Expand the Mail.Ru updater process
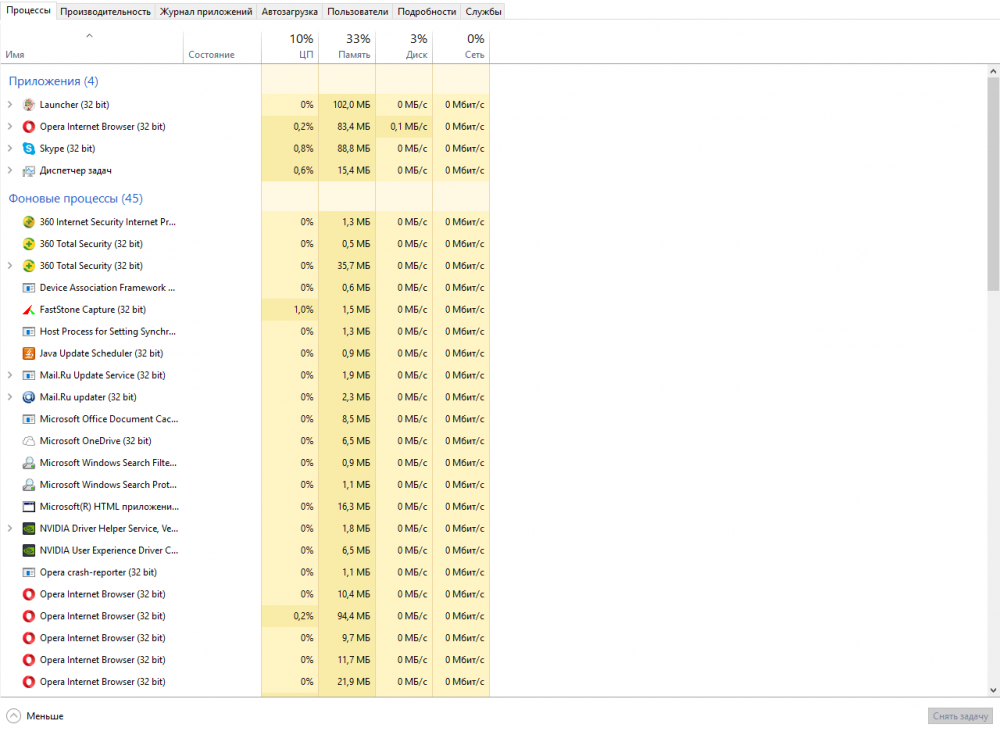The width and height of the screenshot is (1000, 735). click(10, 397)
